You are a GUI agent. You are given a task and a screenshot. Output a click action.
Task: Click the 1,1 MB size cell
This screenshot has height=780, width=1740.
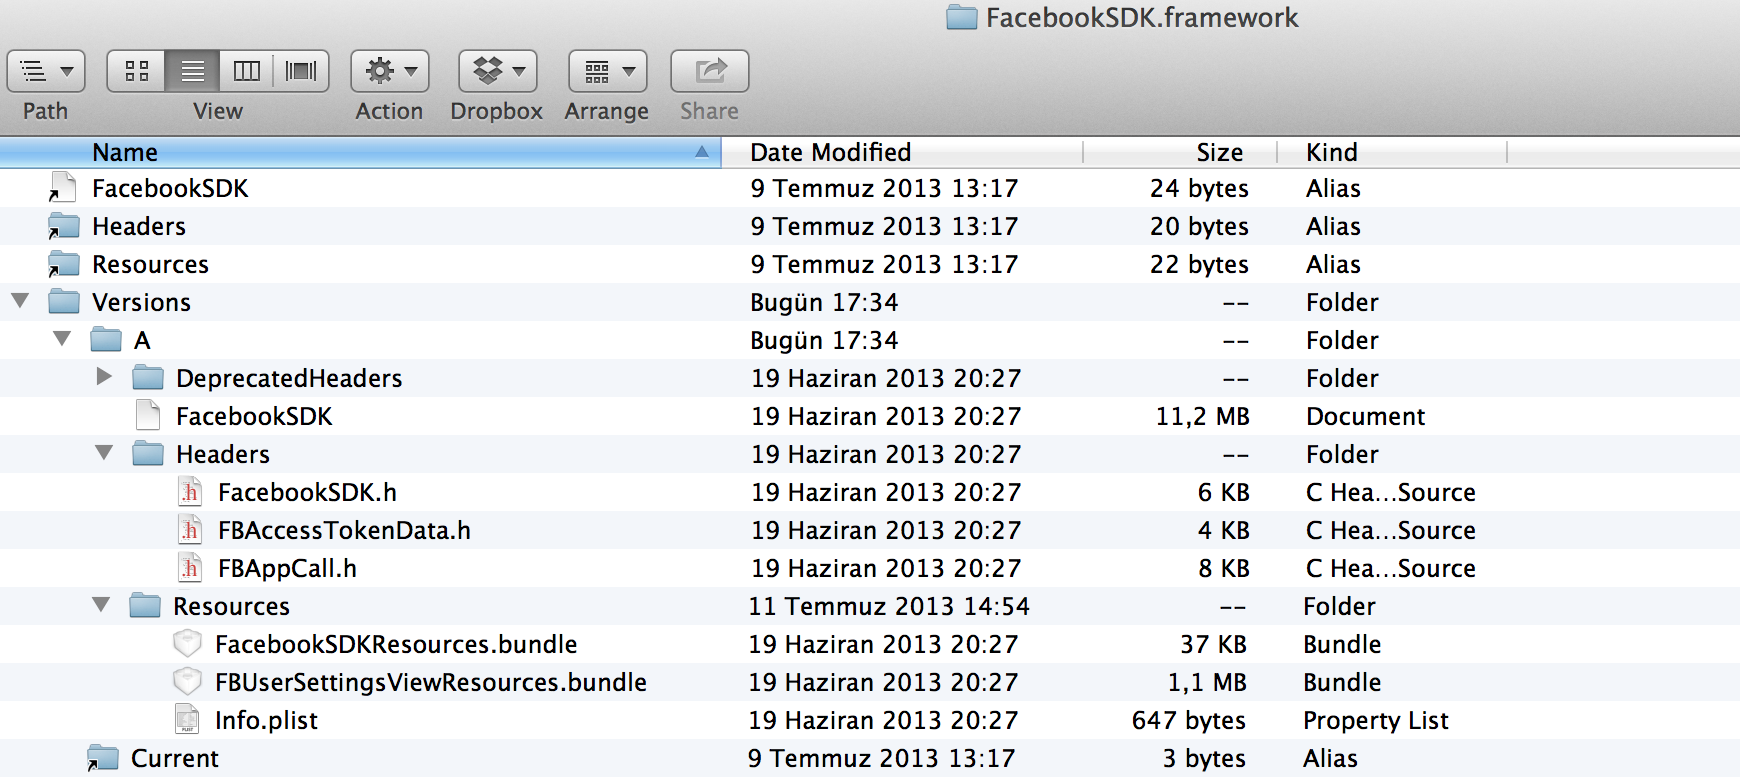[1207, 682]
